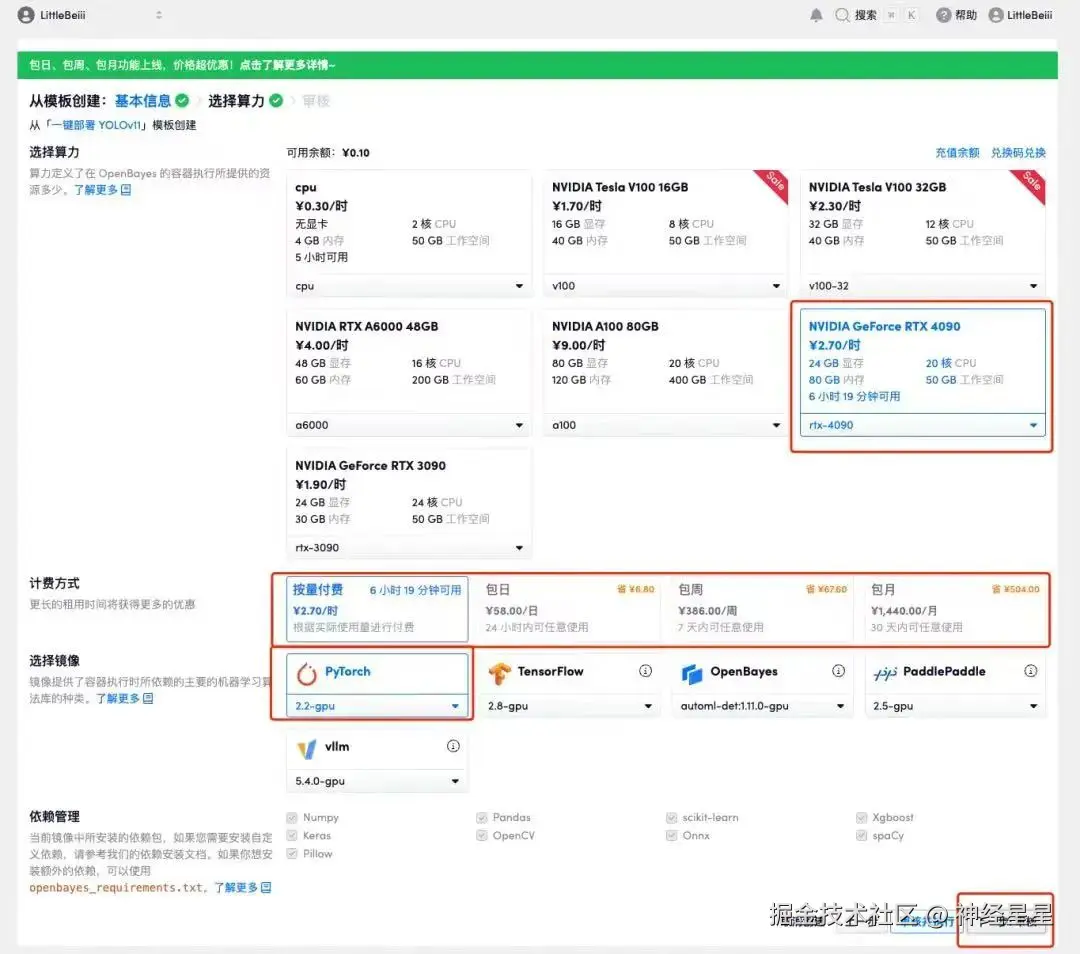The width and height of the screenshot is (1080, 954).
Task: Open PaddlePaddle 2.5-gpu version dropdown
Action: point(955,706)
